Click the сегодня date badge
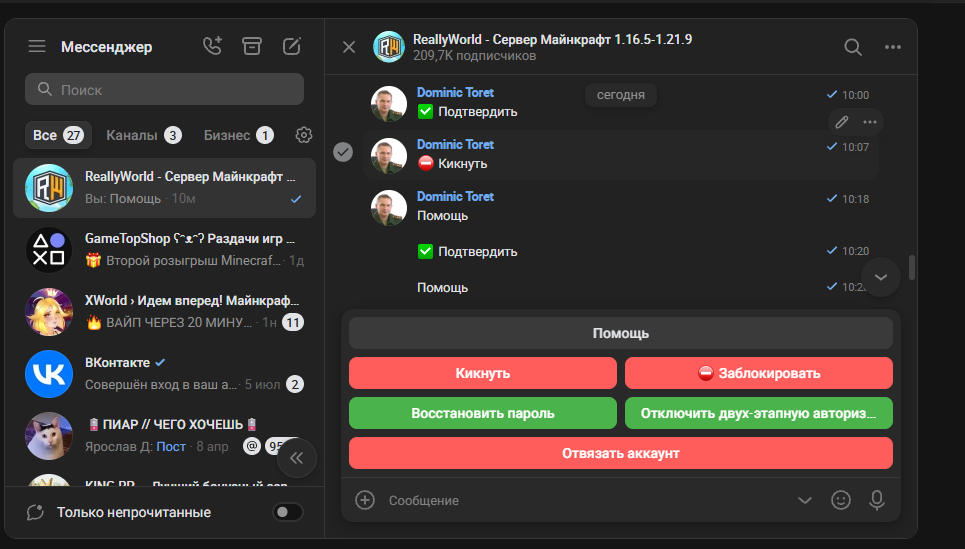965x549 pixels. (x=620, y=95)
